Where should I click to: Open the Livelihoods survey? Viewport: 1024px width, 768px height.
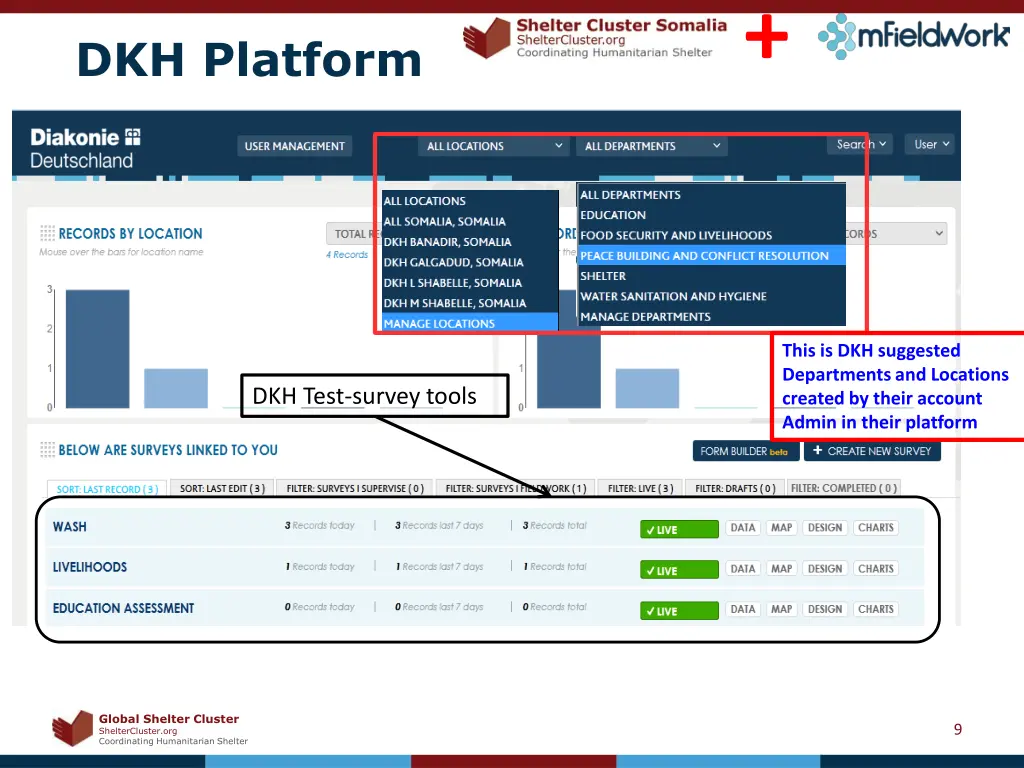point(89,567)
